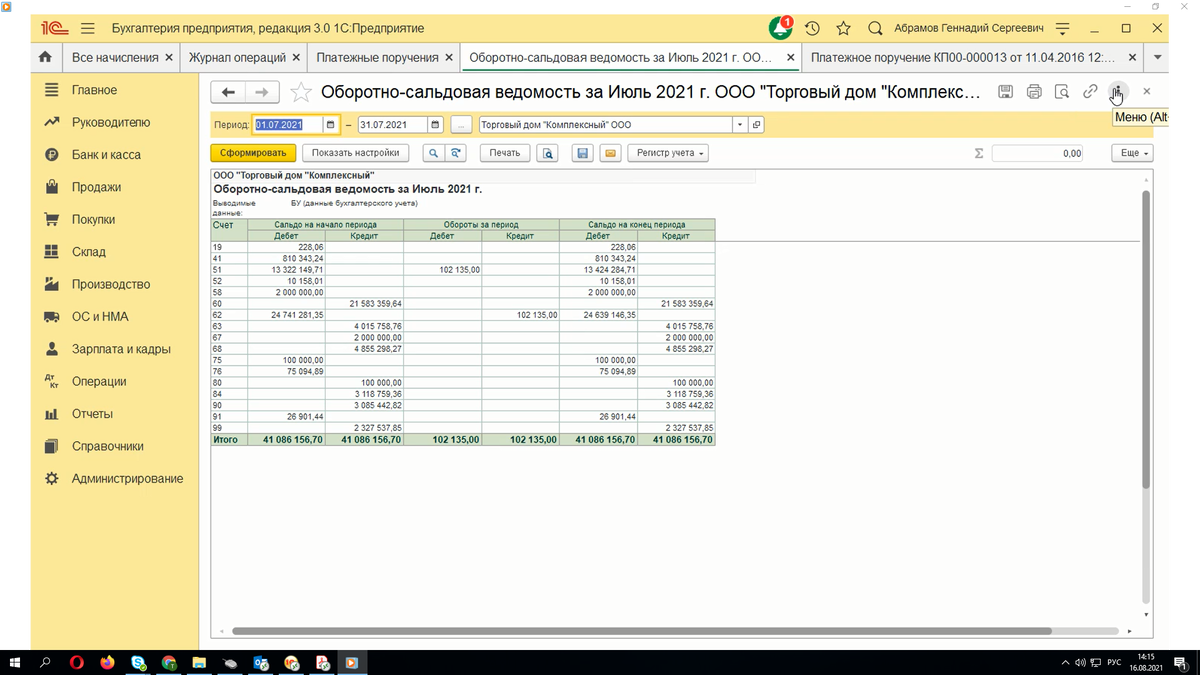
Task: Click the period end date field
Action: (x=393, y=125)
